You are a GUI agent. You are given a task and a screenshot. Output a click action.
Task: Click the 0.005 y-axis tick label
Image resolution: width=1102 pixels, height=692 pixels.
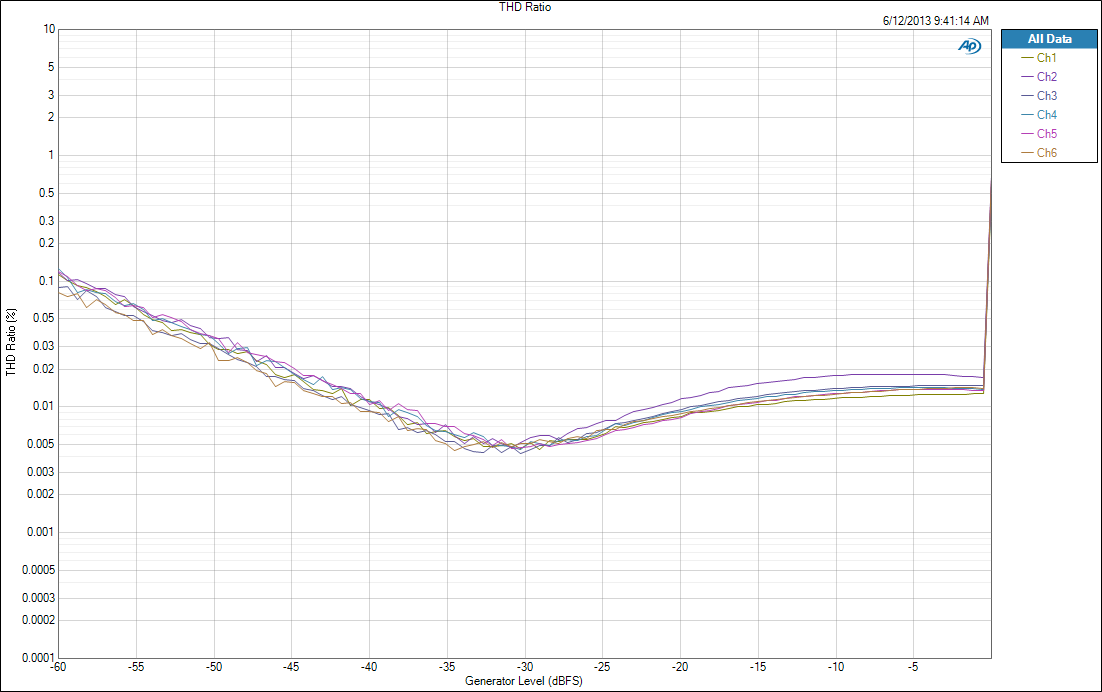coord(41,444)
